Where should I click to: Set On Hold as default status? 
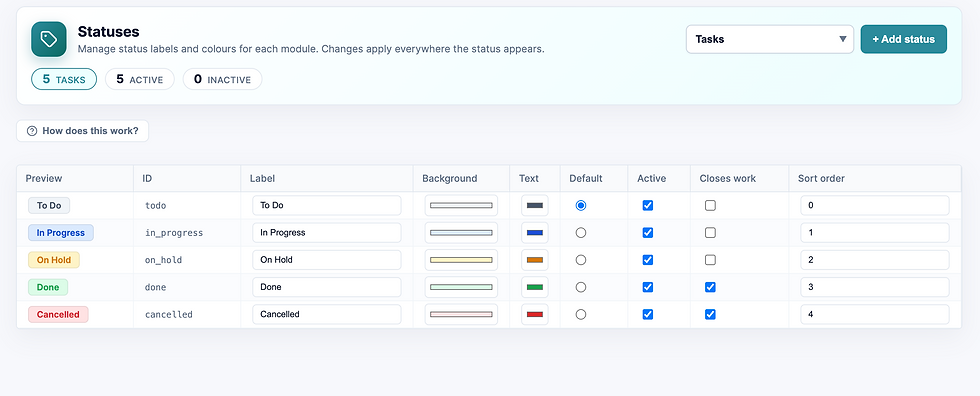click(x=581, y=260)
